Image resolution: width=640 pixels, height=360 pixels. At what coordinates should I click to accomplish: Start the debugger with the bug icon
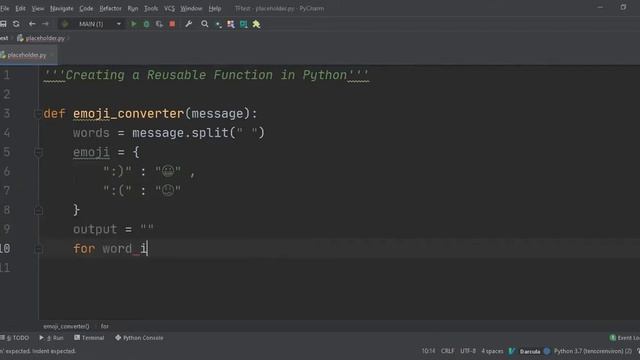(147, 24)
